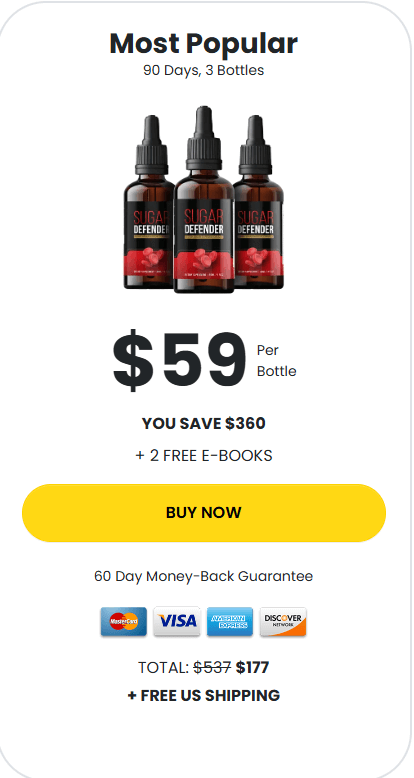
Task: Click the crossed-out $537 price
Action: click(x=212, y=668)
